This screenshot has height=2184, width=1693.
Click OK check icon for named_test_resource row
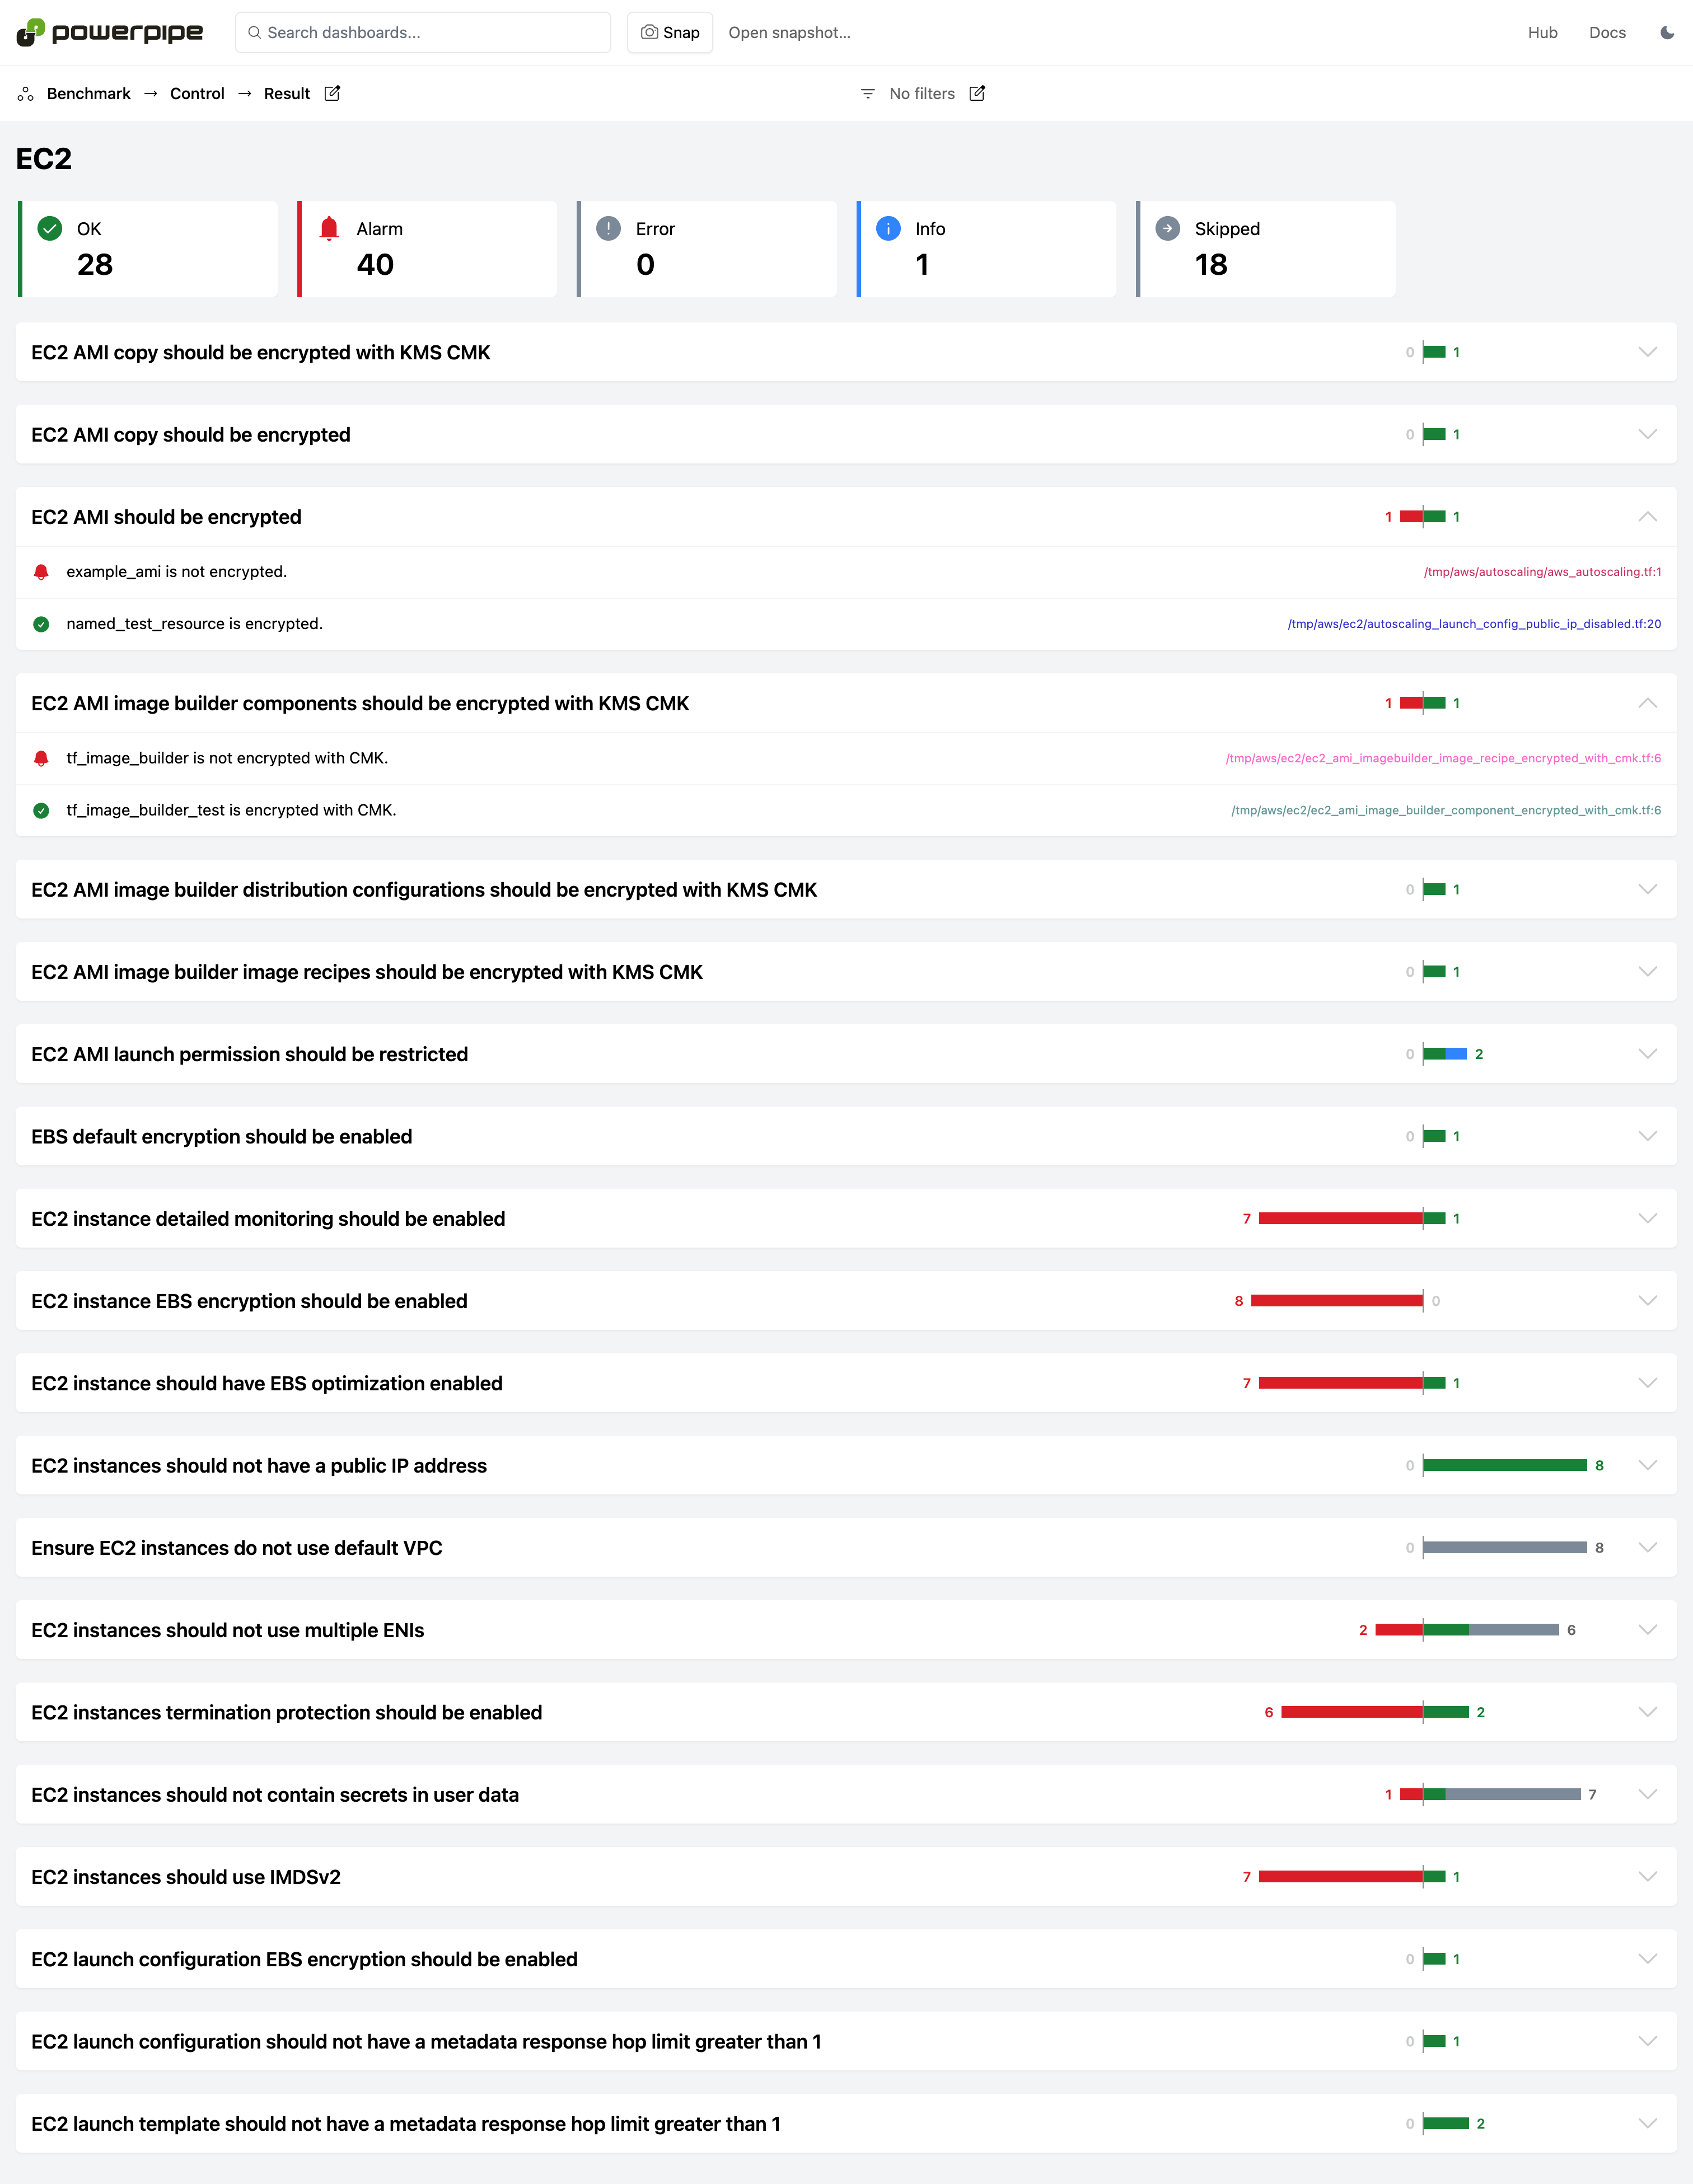41,624
